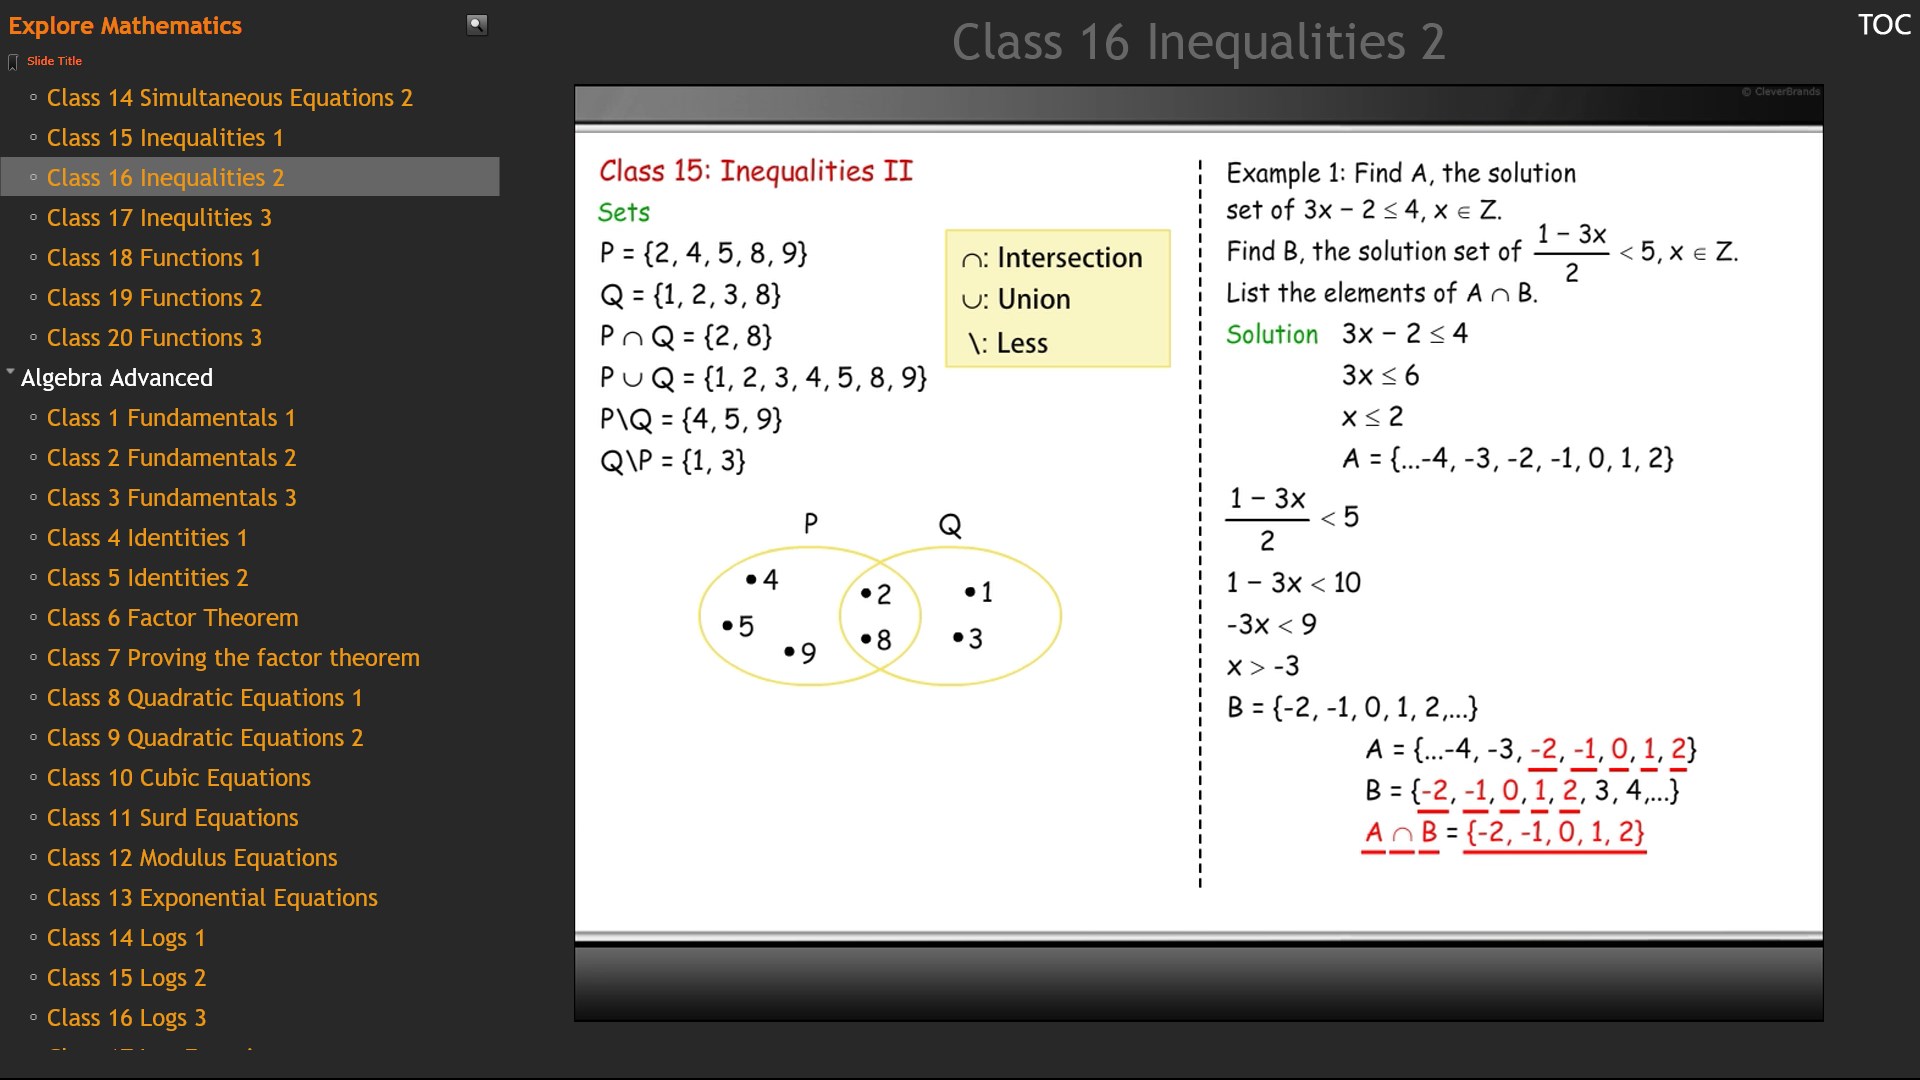Open Class 15 Inequalities 1

(165, 138)
